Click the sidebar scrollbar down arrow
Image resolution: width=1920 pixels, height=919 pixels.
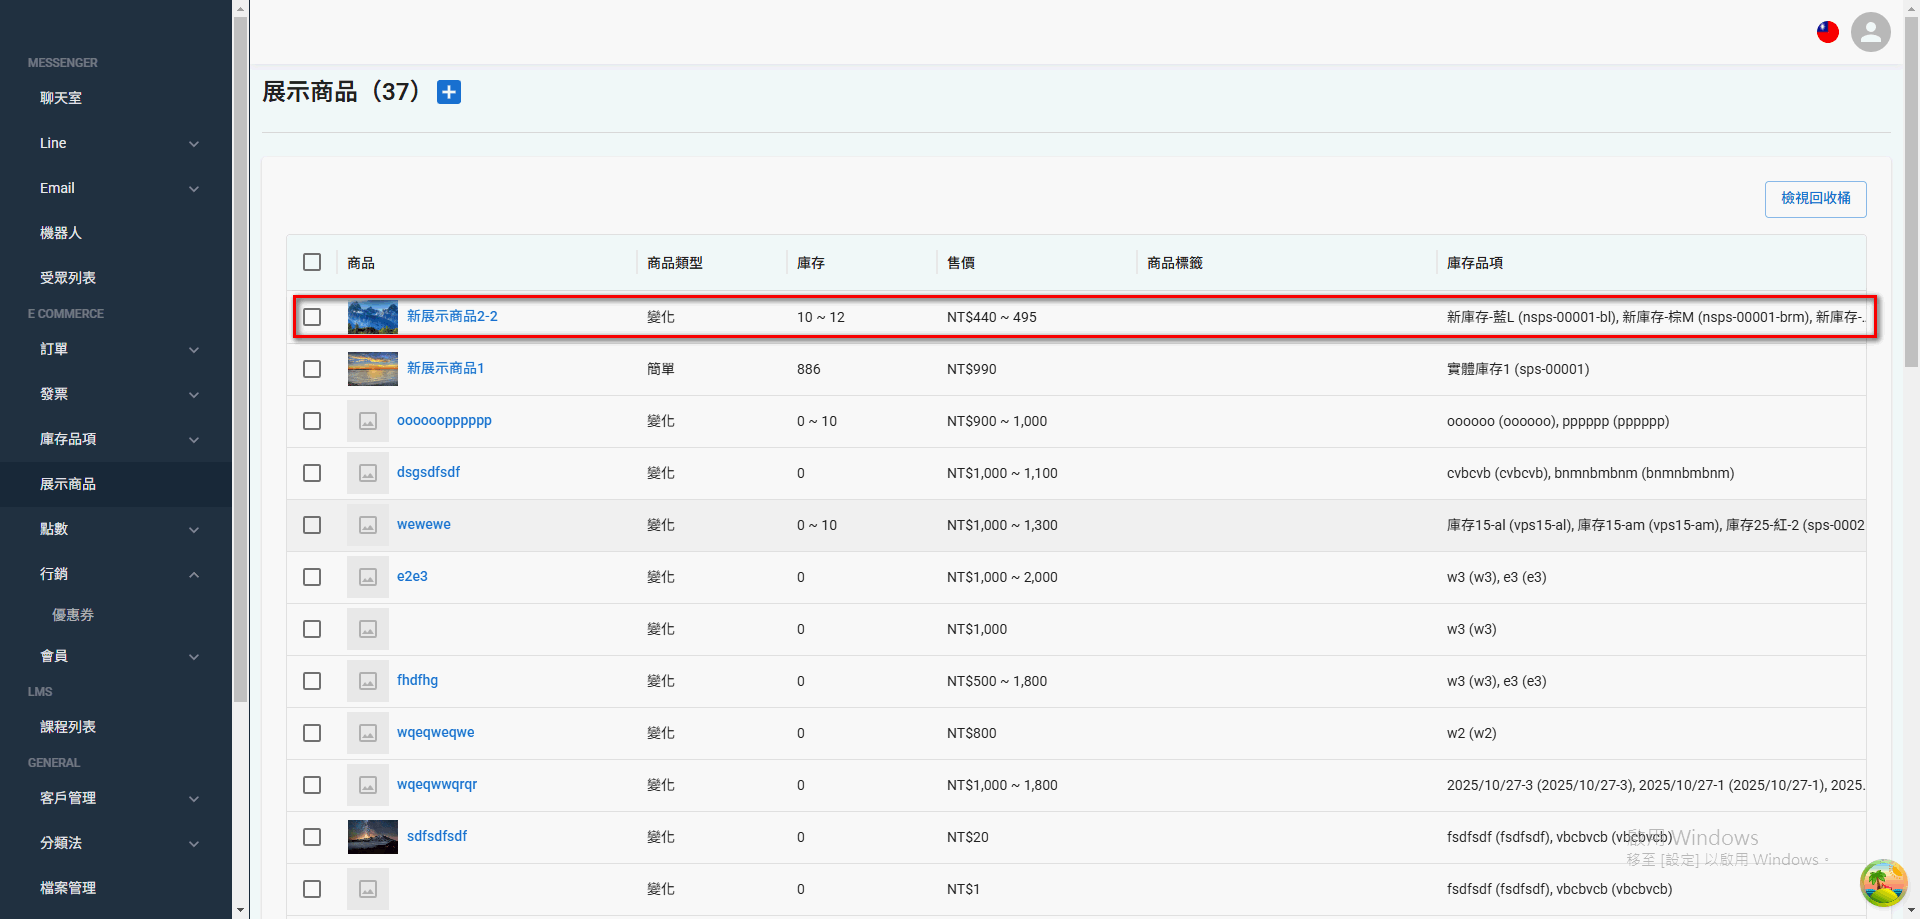tap(240, 911)
